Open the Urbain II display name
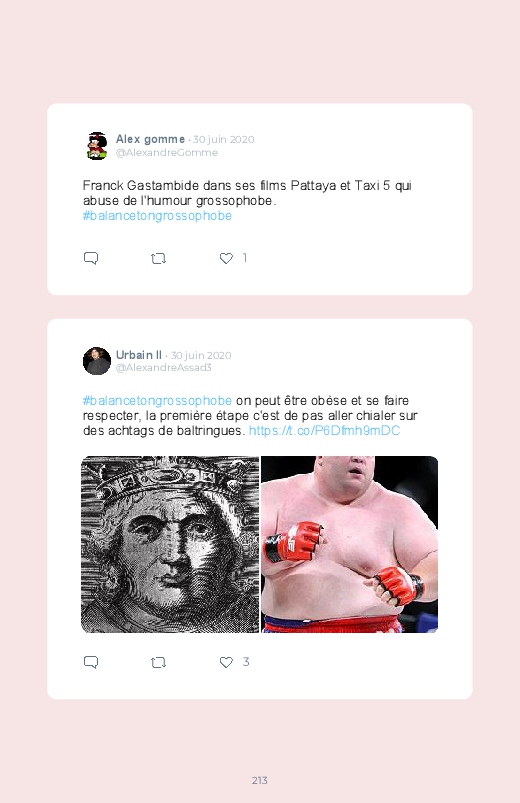The image size is (520, 803). pyautogui.click(x=139, y=355)
